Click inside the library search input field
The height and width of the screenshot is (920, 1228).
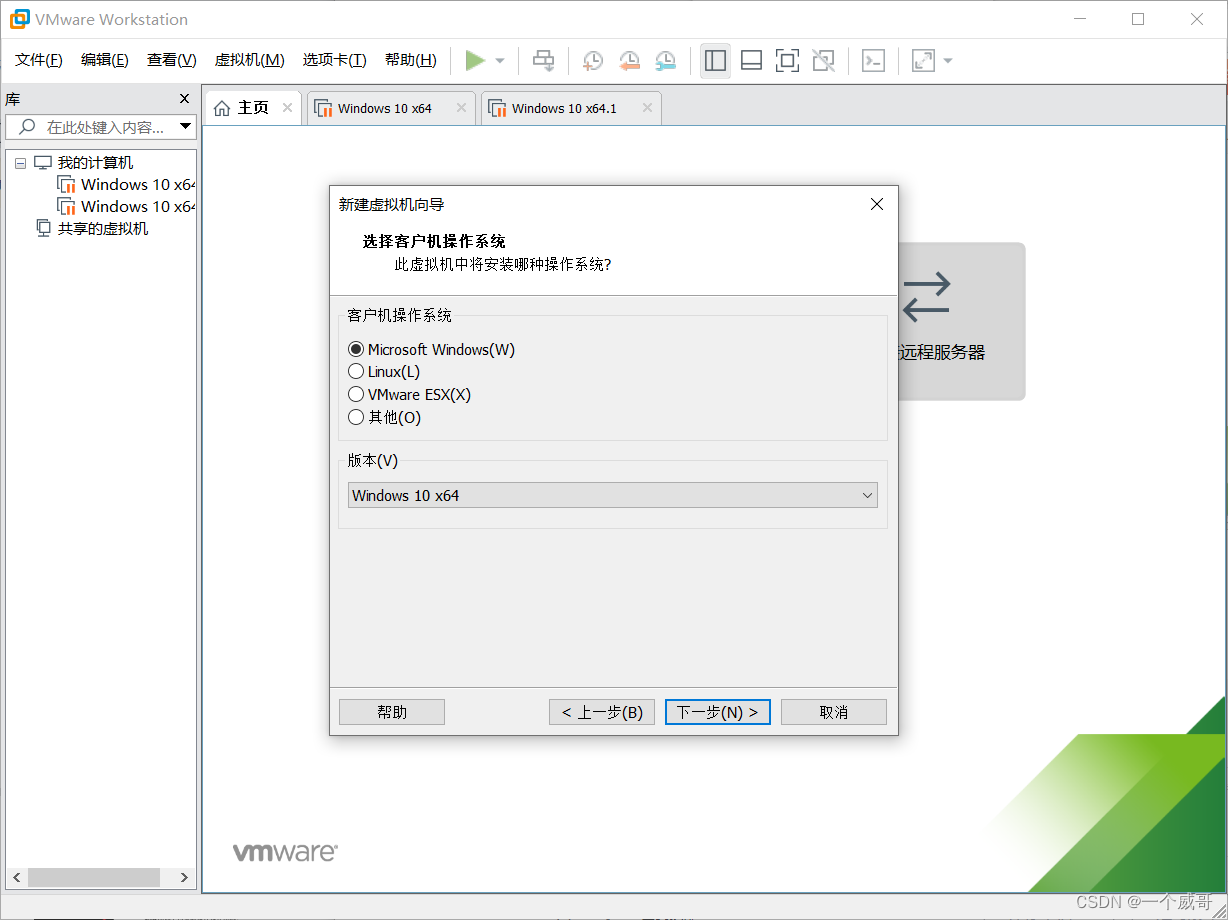click(x=100, y=126)
